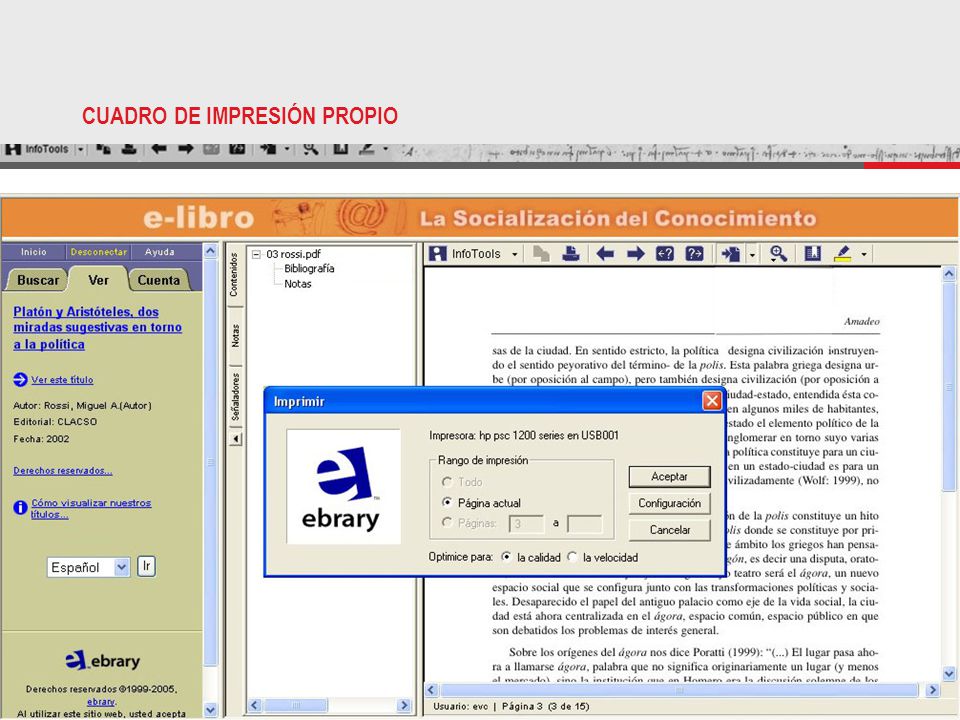Click the printer icon in reader toolbar
This screenshot has height=720, width=960.
pyautogui.click(x=571, y=253)
